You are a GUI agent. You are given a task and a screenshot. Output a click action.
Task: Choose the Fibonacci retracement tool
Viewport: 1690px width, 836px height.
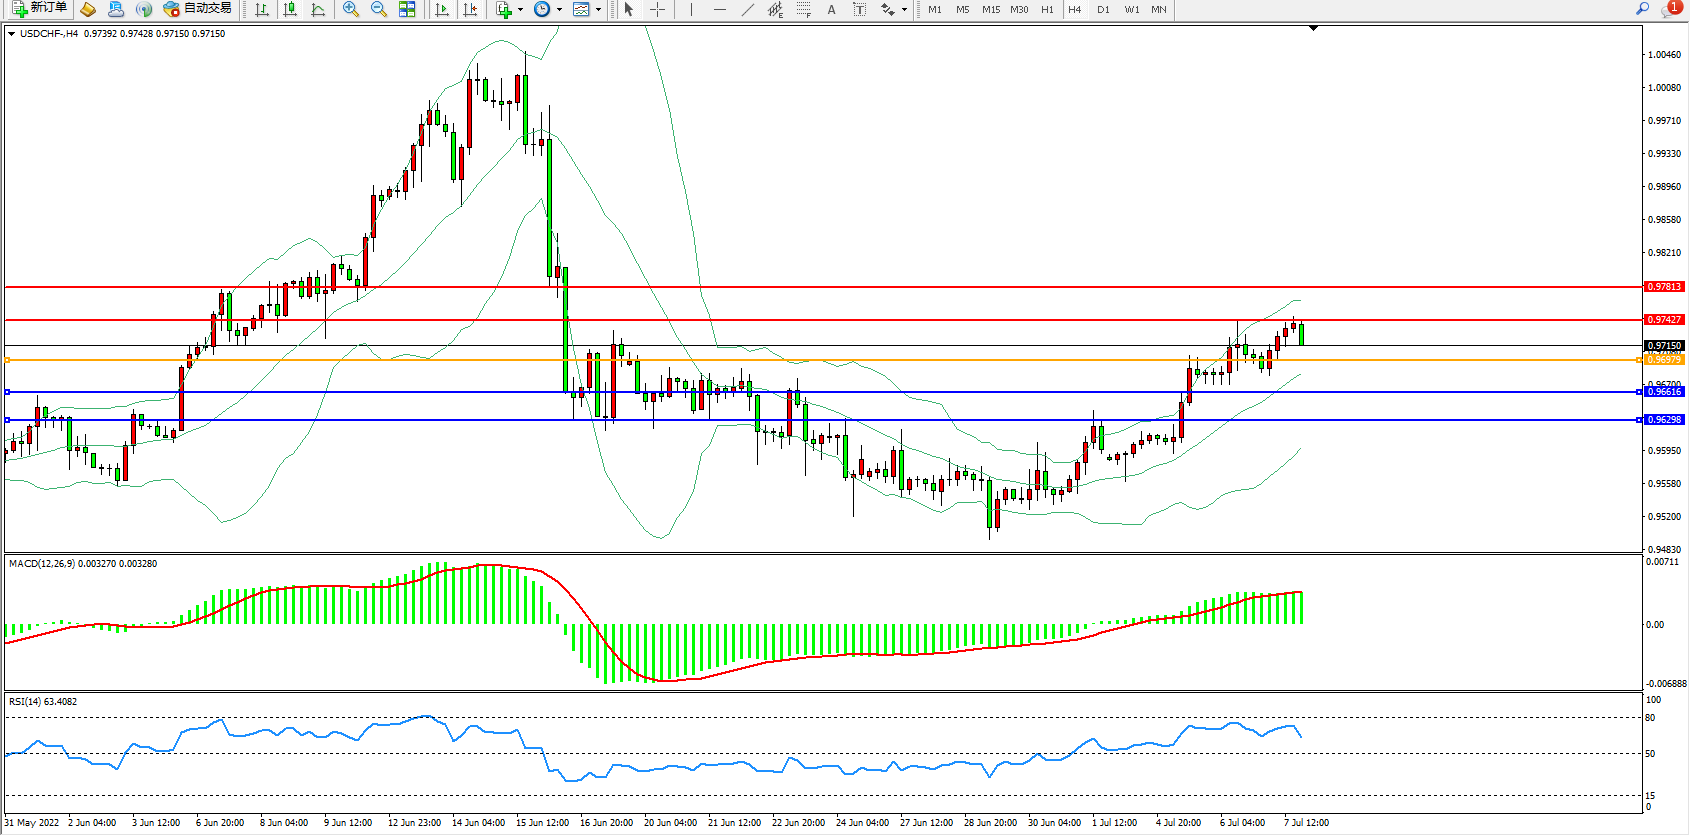pos(803,9)
